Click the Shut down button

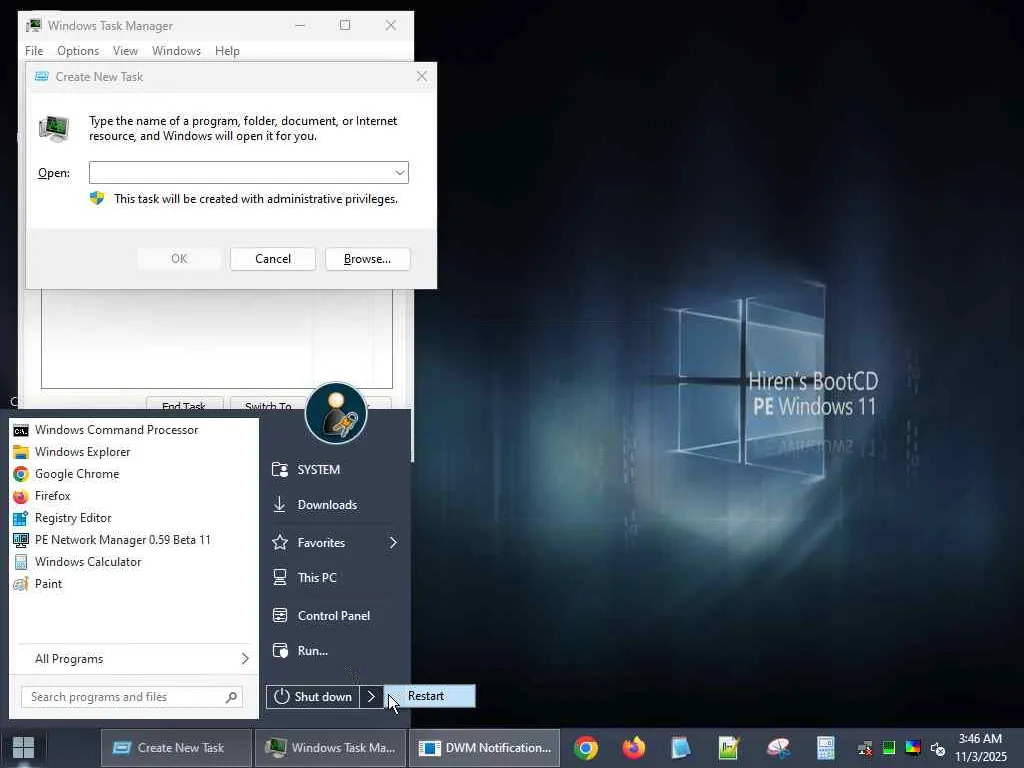point(313,697)
